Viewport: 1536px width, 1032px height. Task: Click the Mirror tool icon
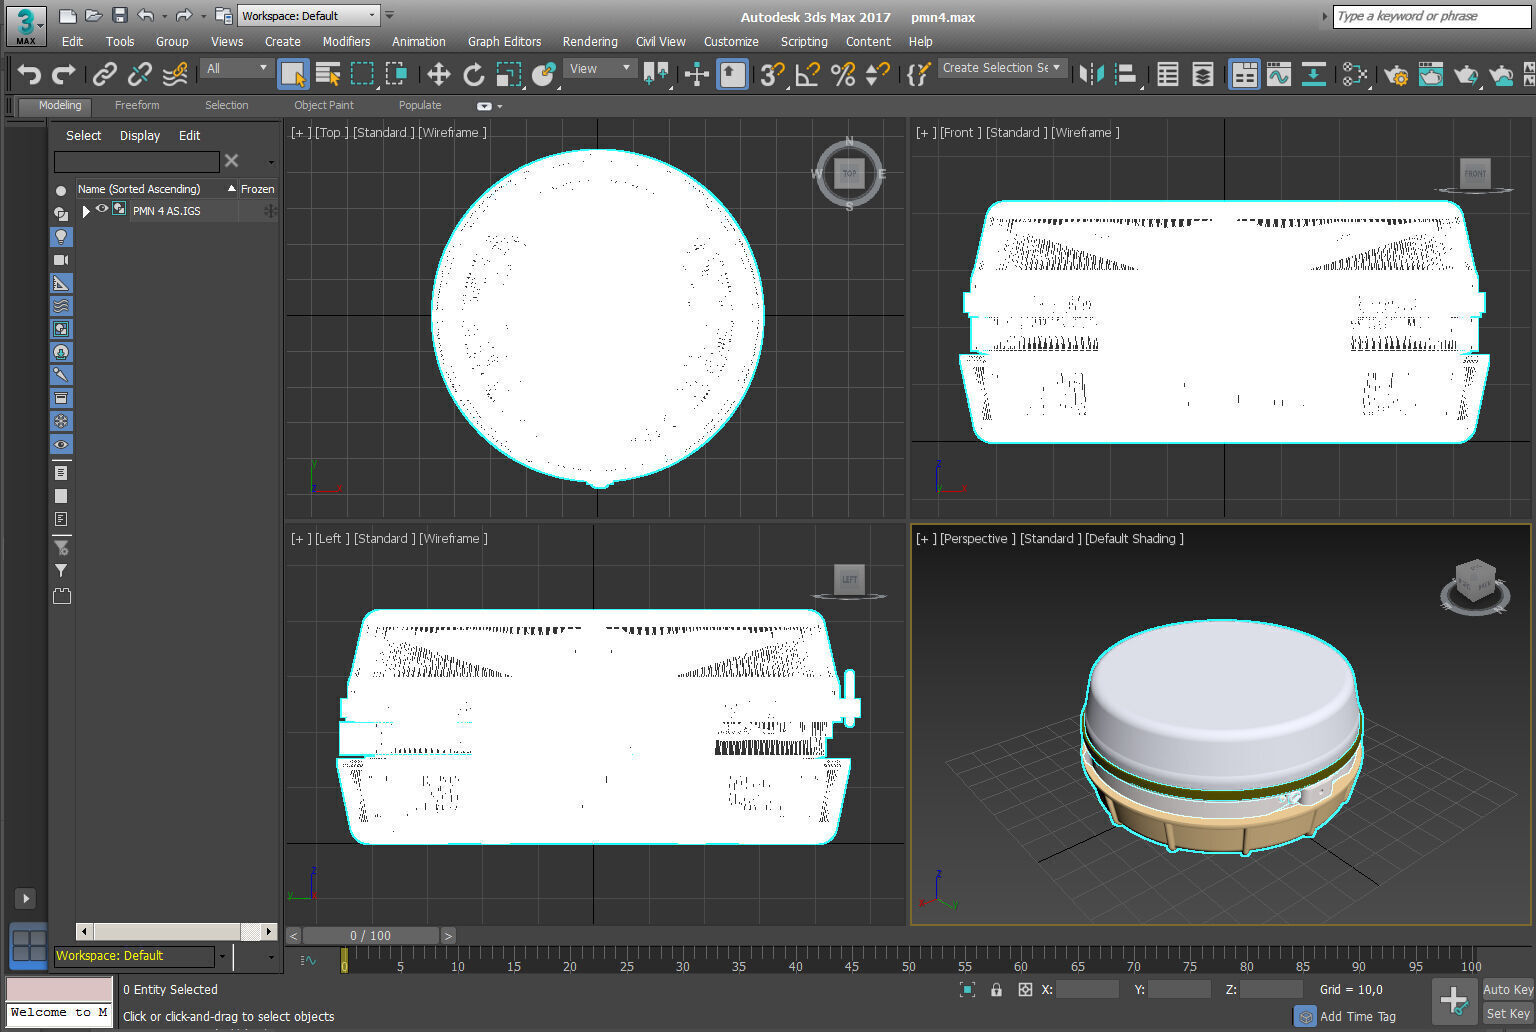pyautogui.click(x=1091, y=74)
